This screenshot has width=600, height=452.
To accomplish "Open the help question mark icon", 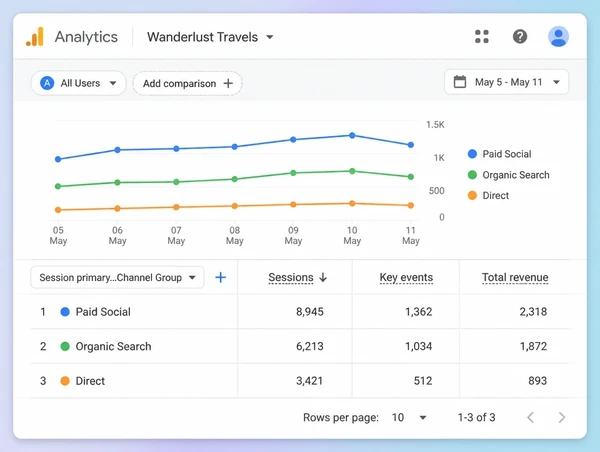I will (520, 37).
